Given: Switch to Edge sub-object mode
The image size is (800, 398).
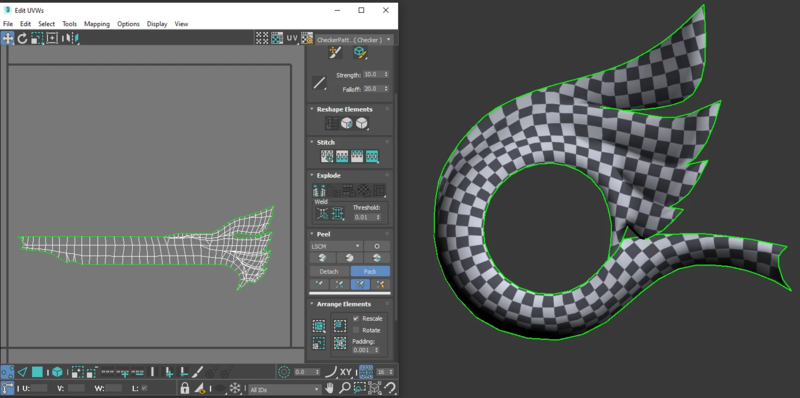Looking at the screenshot, I should coord(22,372).
